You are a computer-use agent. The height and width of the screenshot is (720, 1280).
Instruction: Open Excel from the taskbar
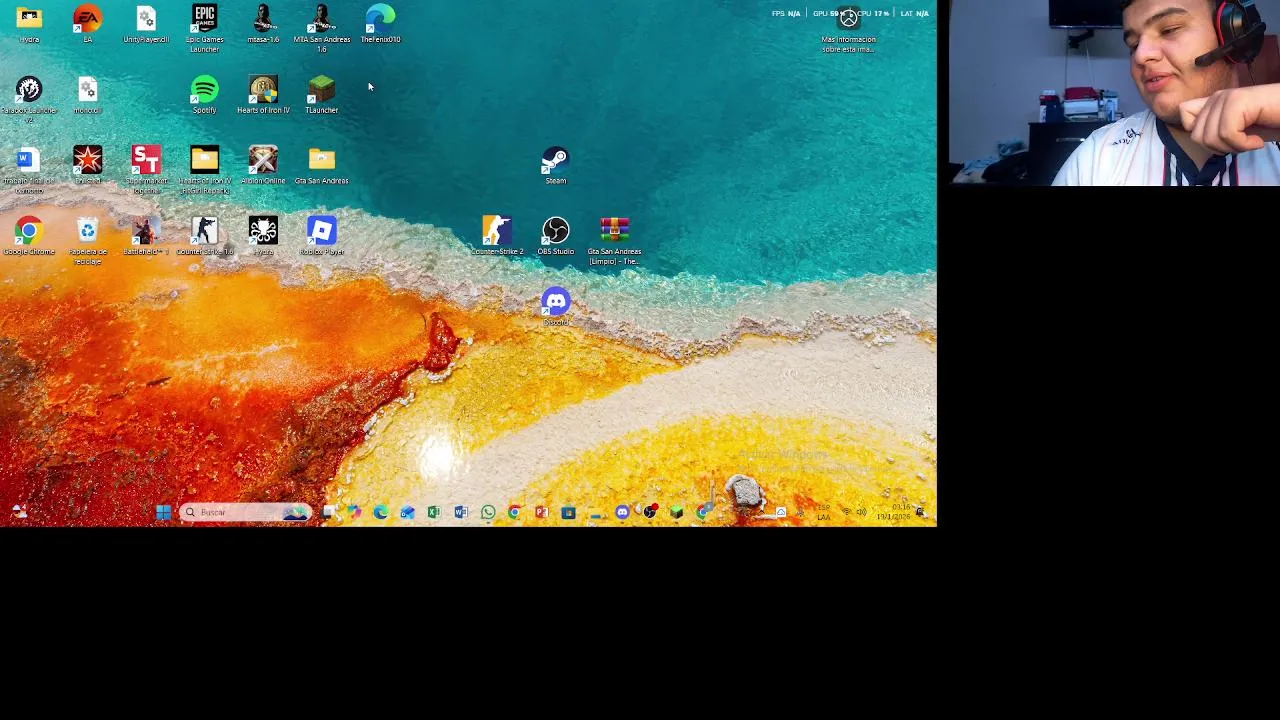coord(434,512)
